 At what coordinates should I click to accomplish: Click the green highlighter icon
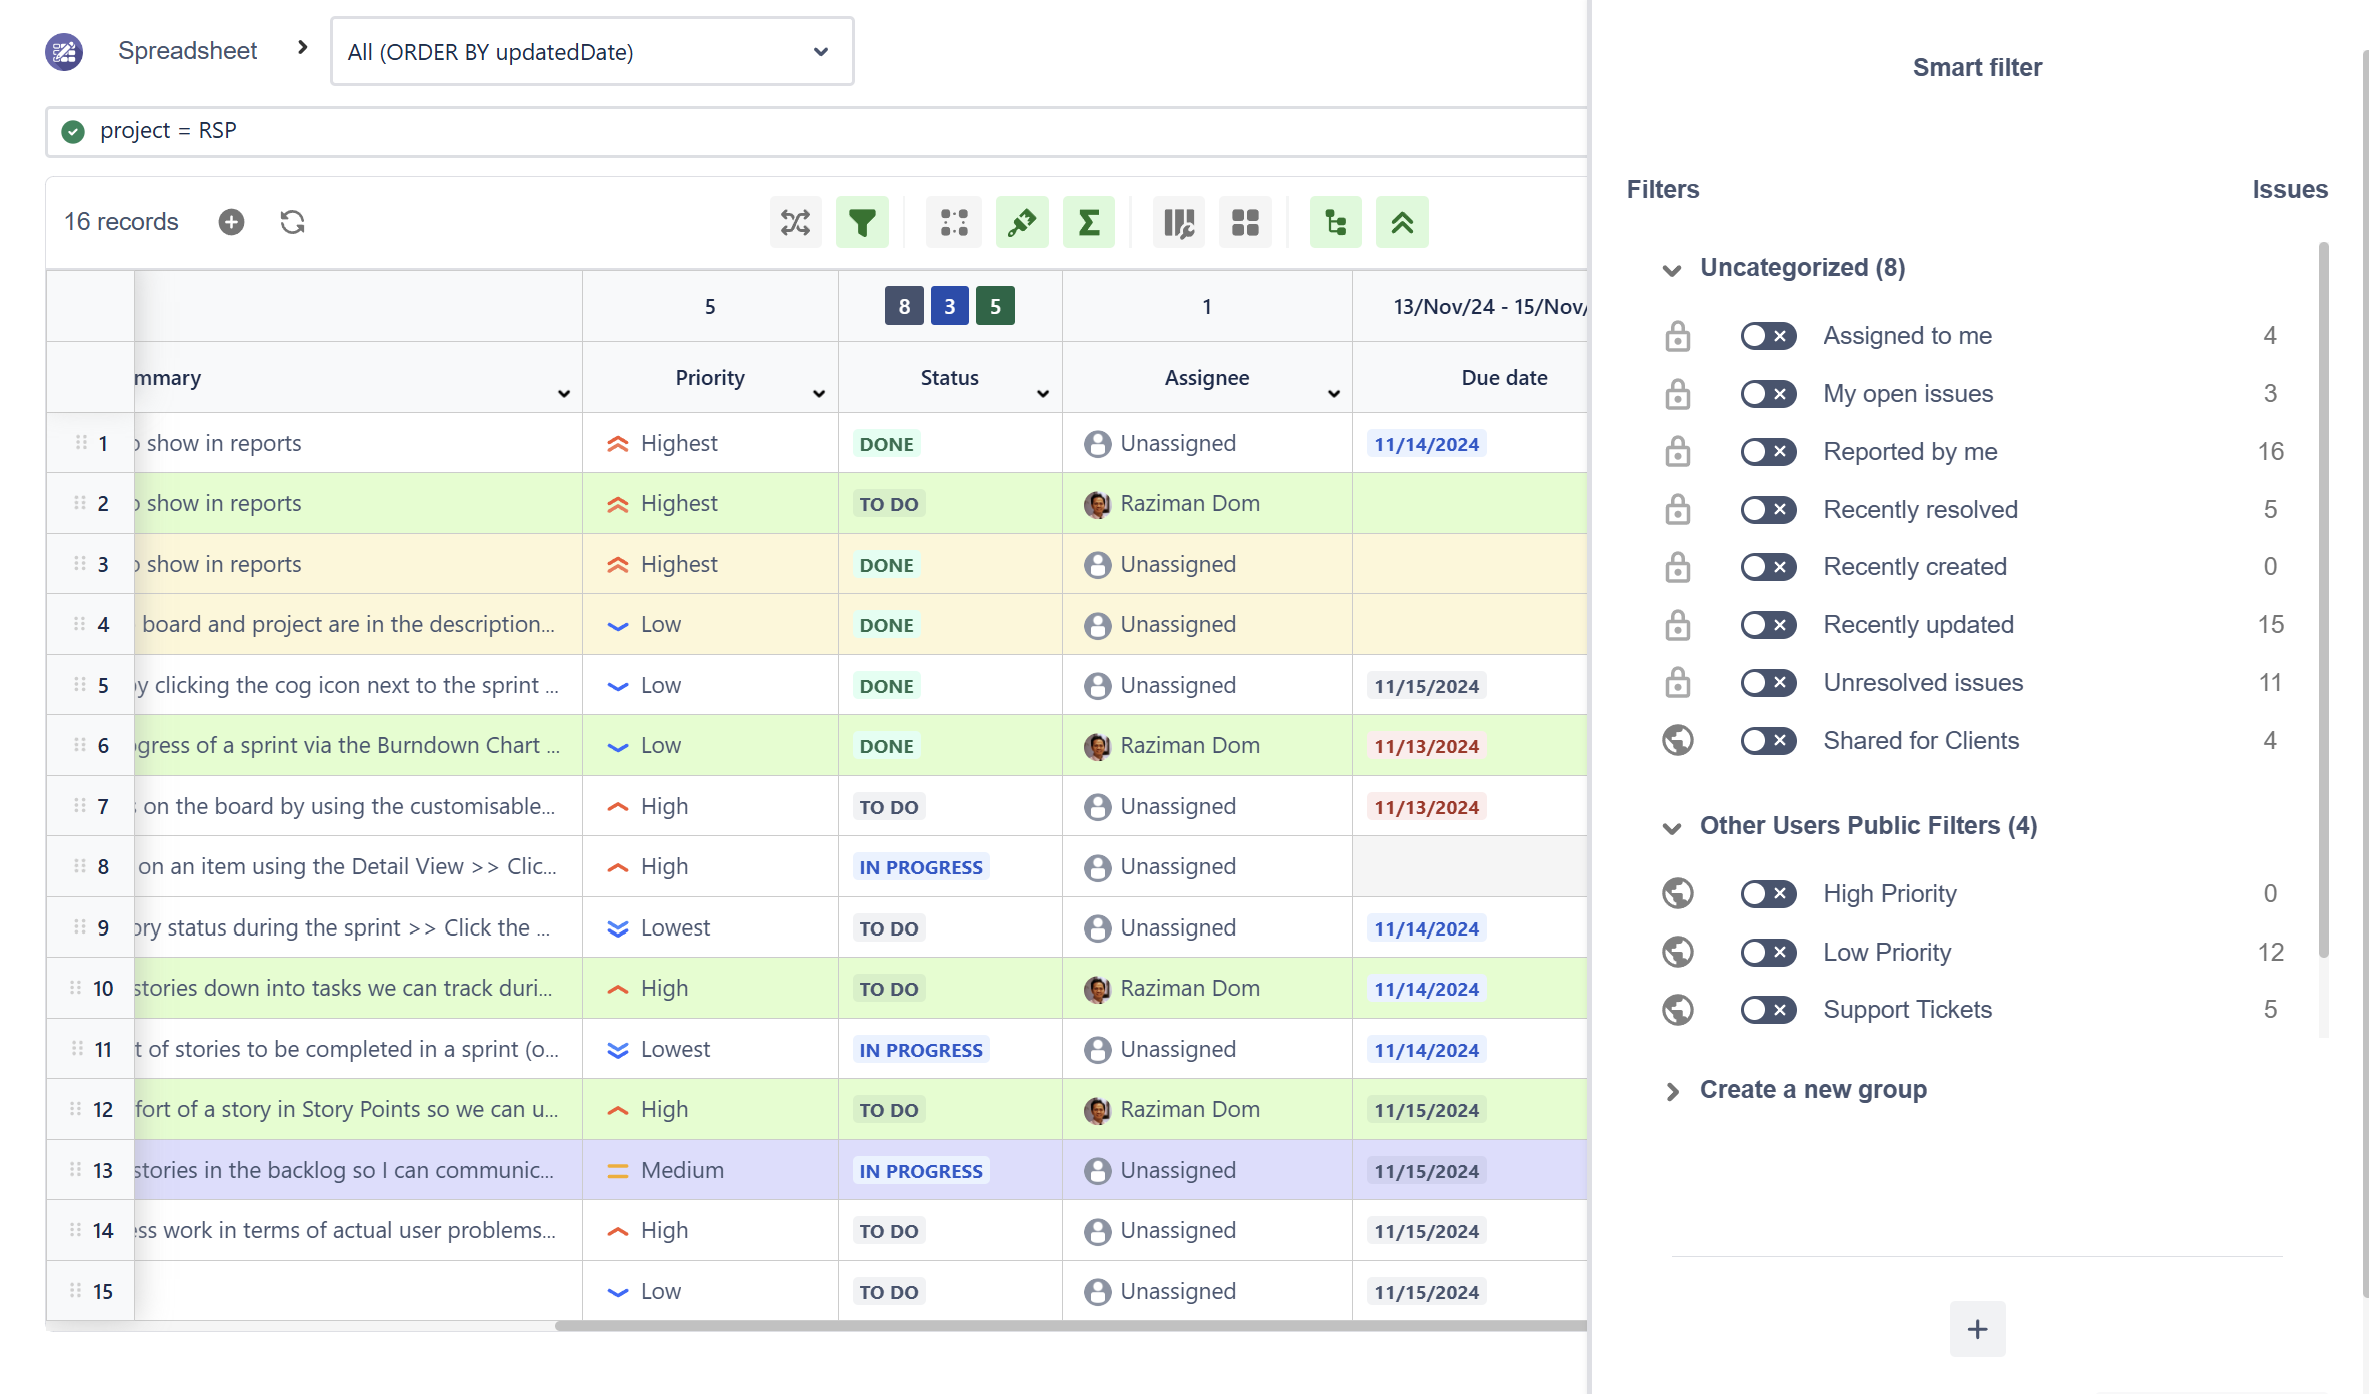(x=1022, y=222)
